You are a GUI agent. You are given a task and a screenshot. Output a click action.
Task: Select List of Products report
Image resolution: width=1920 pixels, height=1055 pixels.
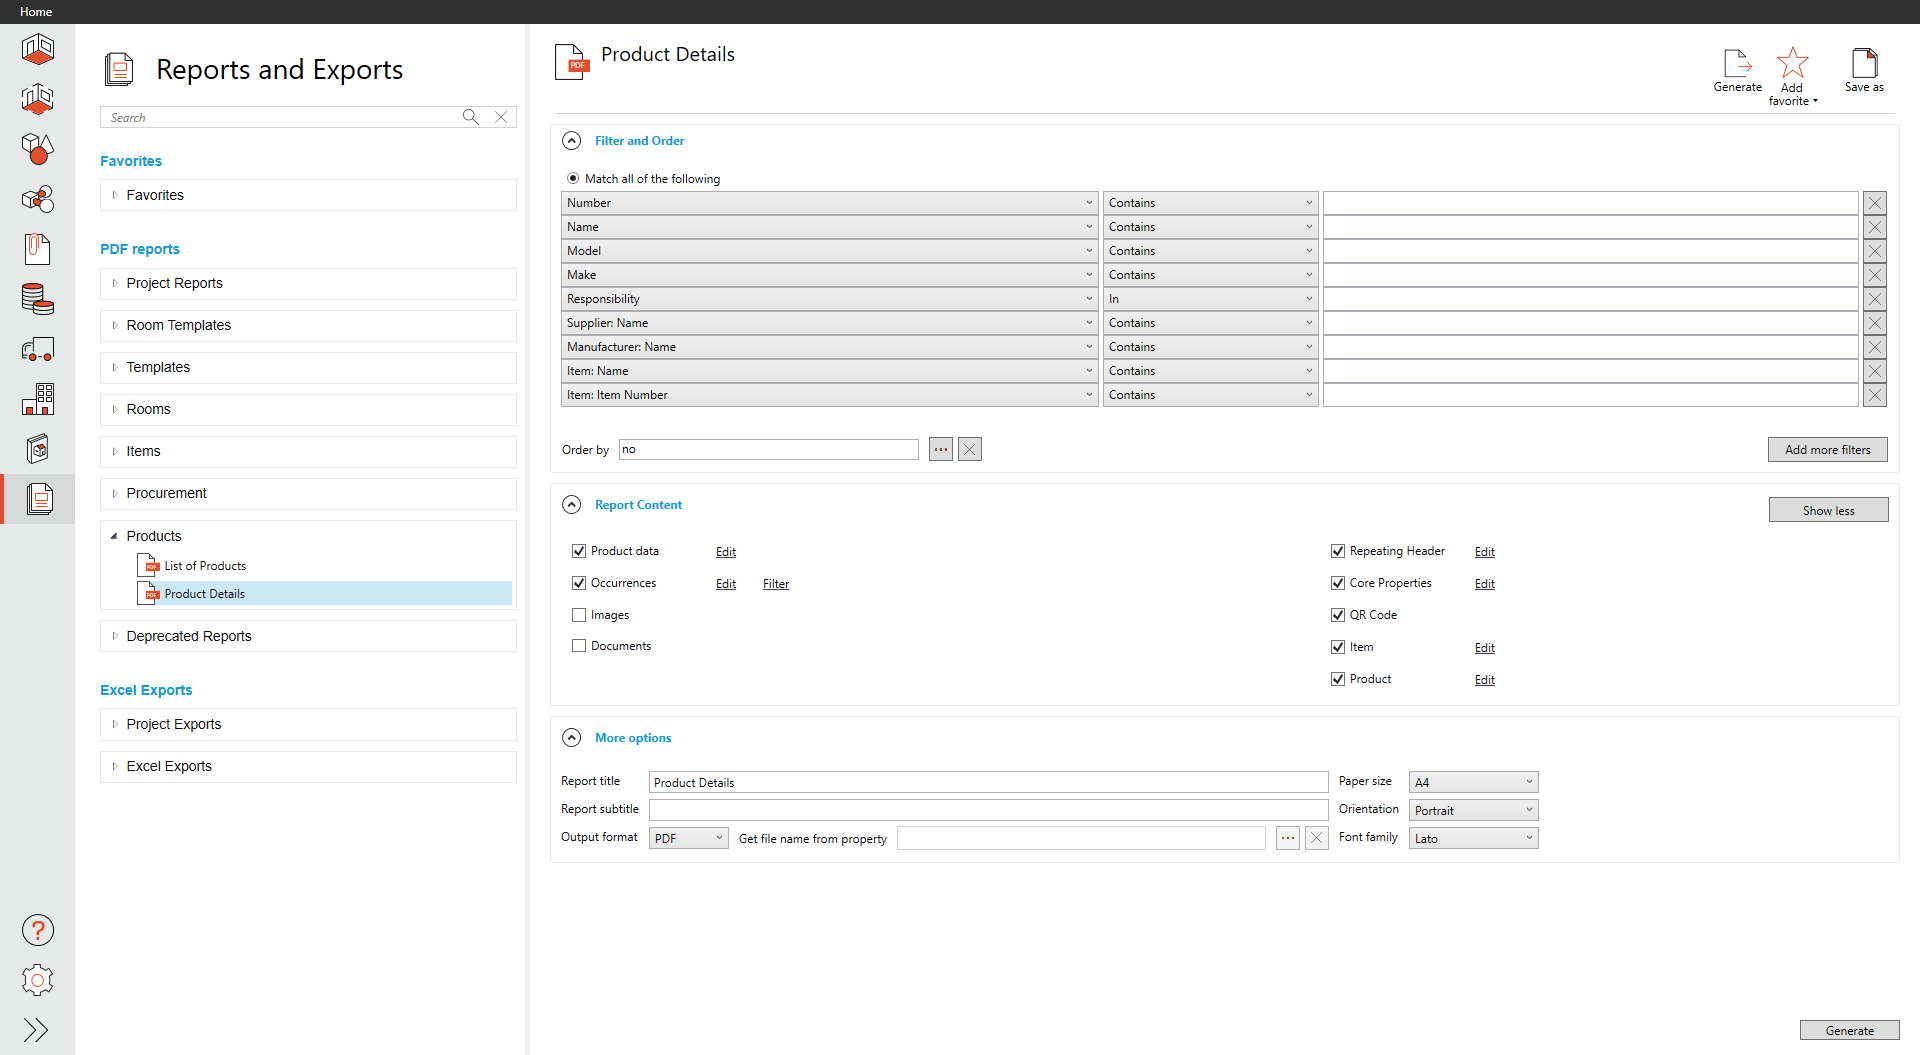[205, 566]
